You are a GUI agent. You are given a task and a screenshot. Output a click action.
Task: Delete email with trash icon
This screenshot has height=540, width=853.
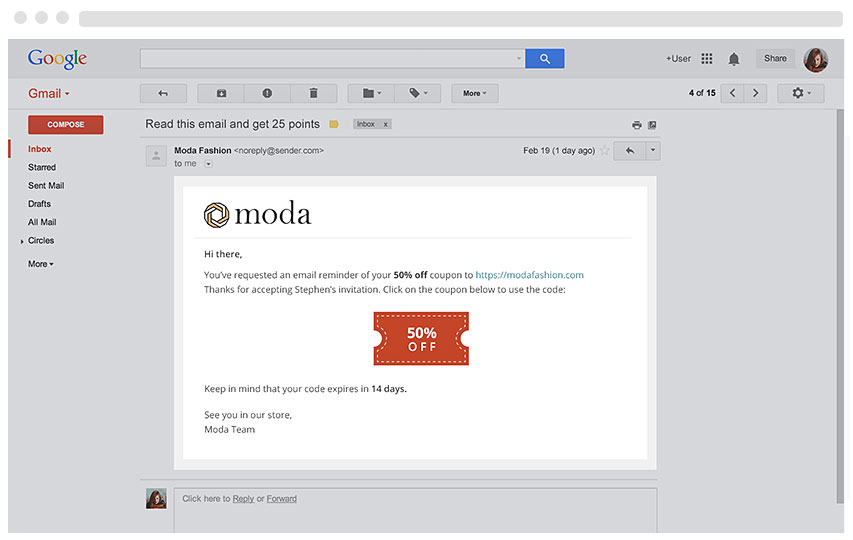pyautogui.click(x=313, y=94)
